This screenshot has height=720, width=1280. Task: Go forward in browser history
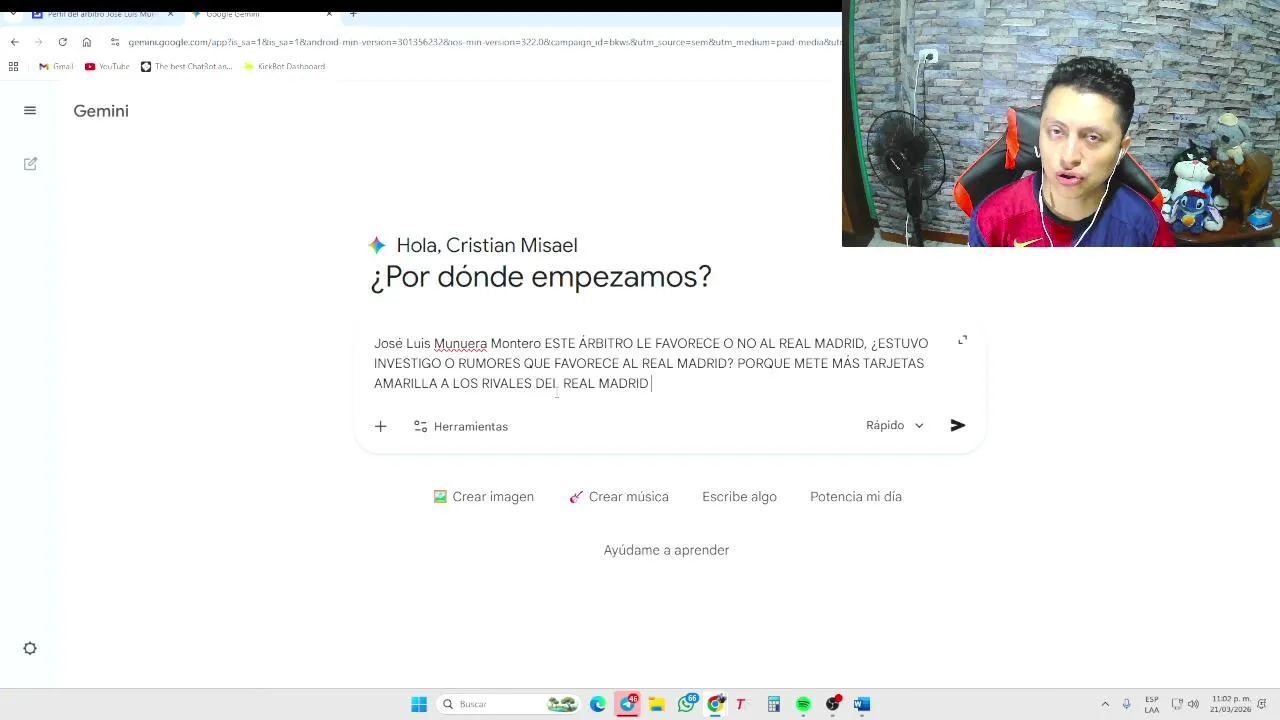(x=38, y=42)
